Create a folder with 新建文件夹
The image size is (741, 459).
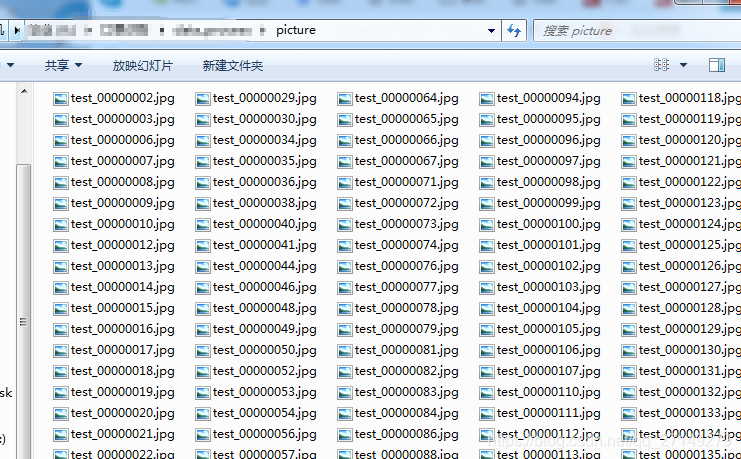[233, 65]
